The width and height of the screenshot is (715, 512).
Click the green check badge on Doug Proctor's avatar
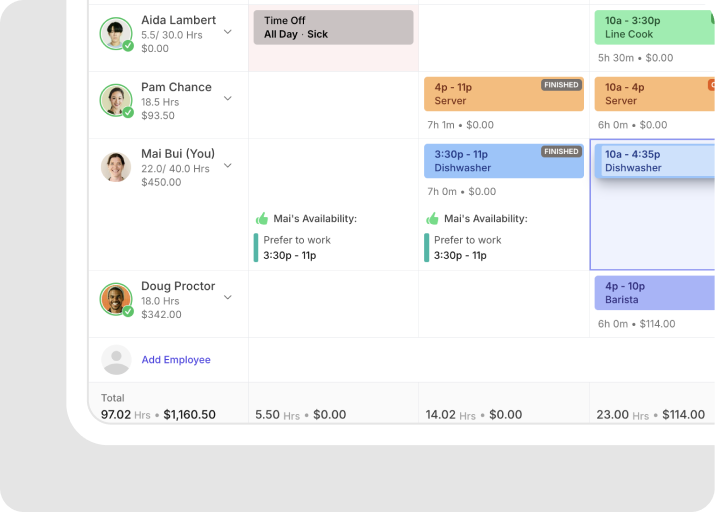pos(128,311)
